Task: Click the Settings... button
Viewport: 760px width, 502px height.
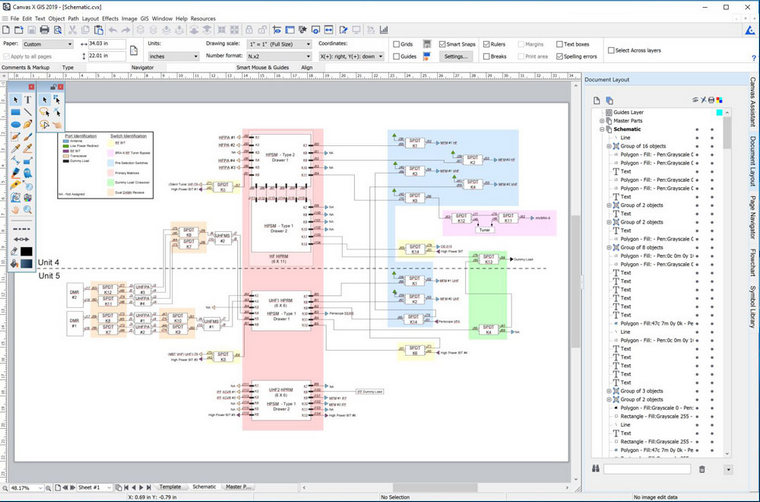Action: pyautogui.click(x=456, y=57)
